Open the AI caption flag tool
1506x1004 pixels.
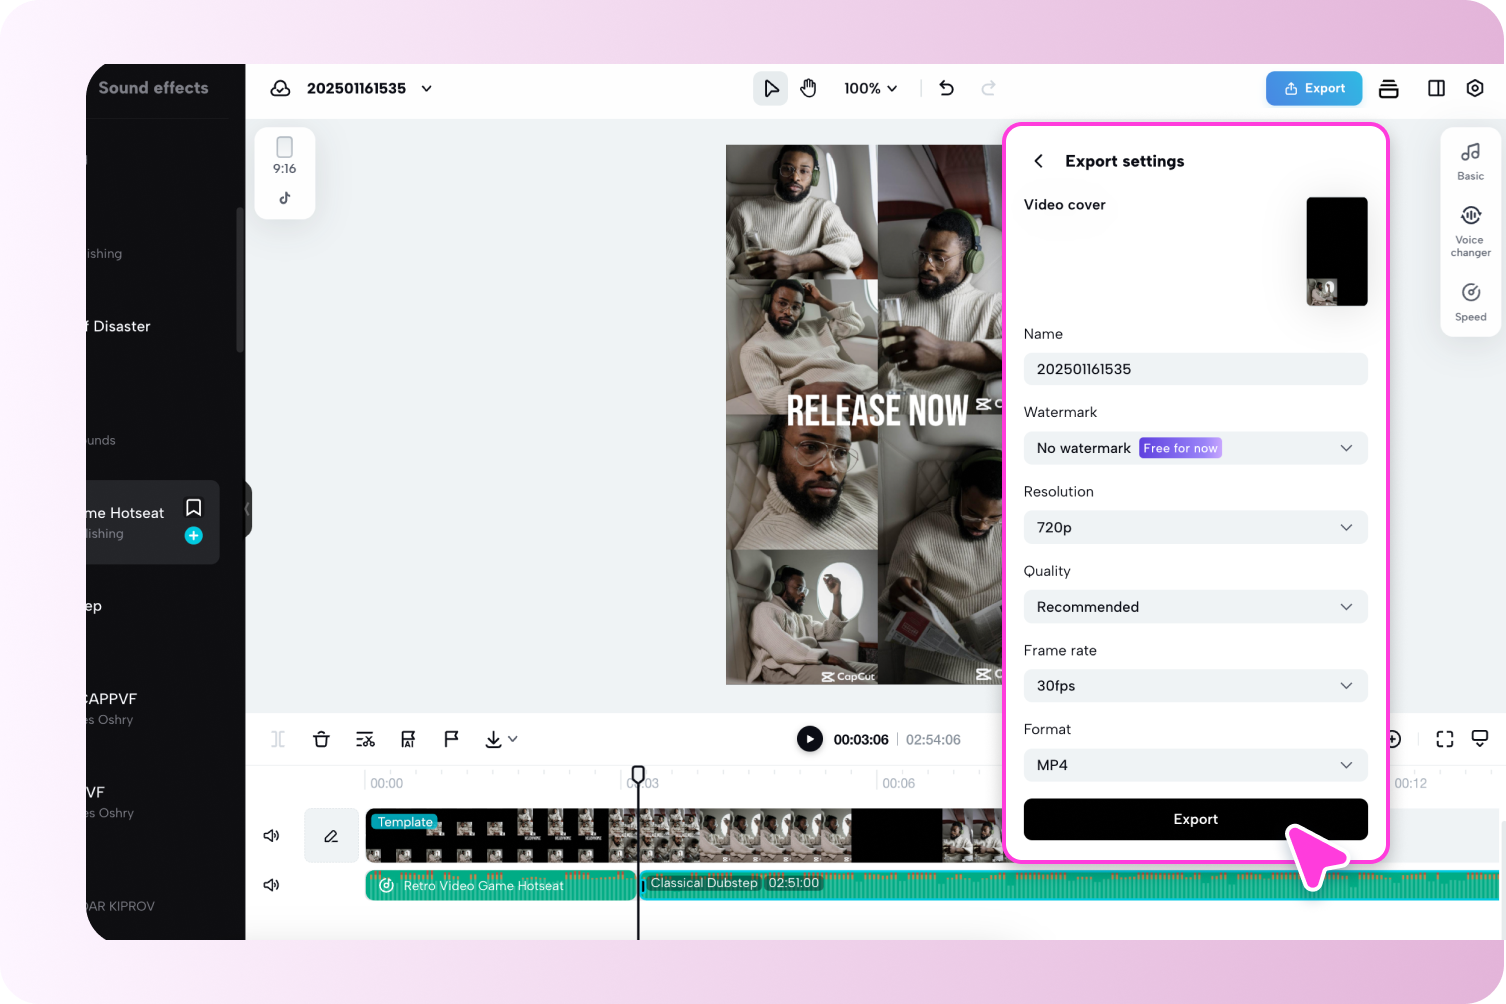(407, 738)
